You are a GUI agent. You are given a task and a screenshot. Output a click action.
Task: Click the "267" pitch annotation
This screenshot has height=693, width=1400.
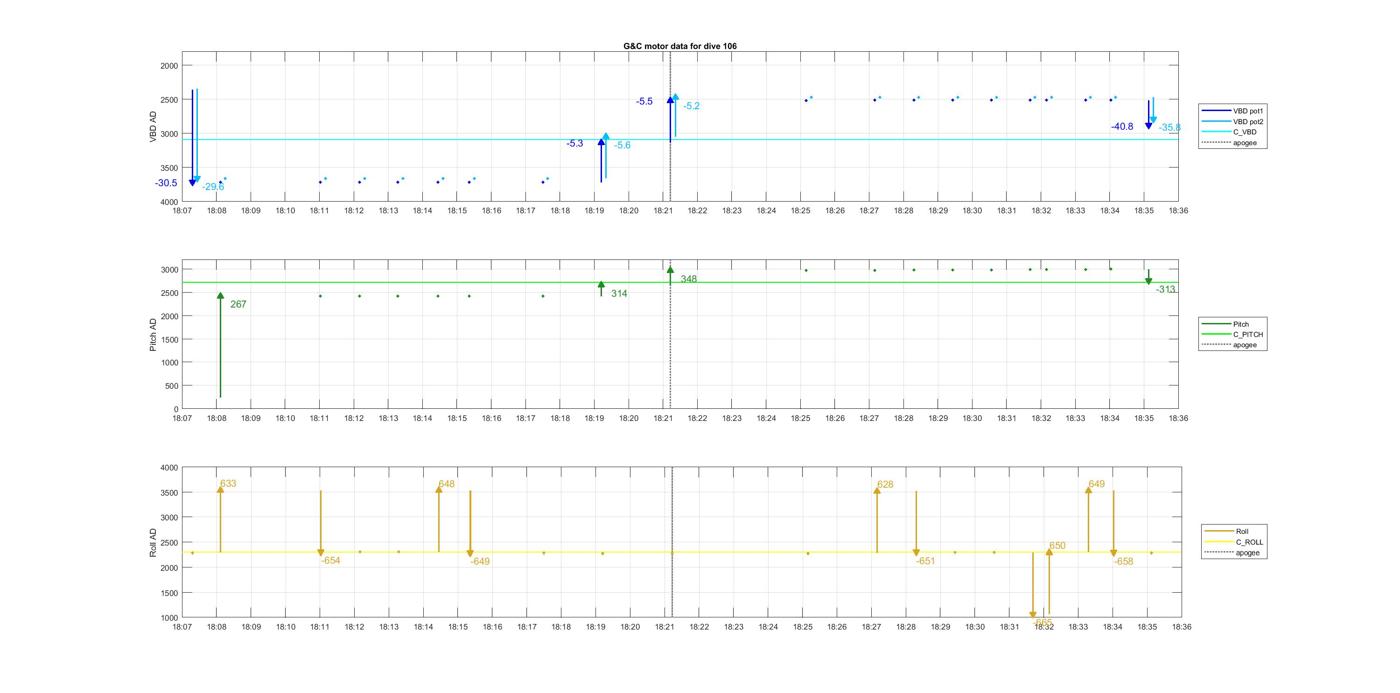238,304
